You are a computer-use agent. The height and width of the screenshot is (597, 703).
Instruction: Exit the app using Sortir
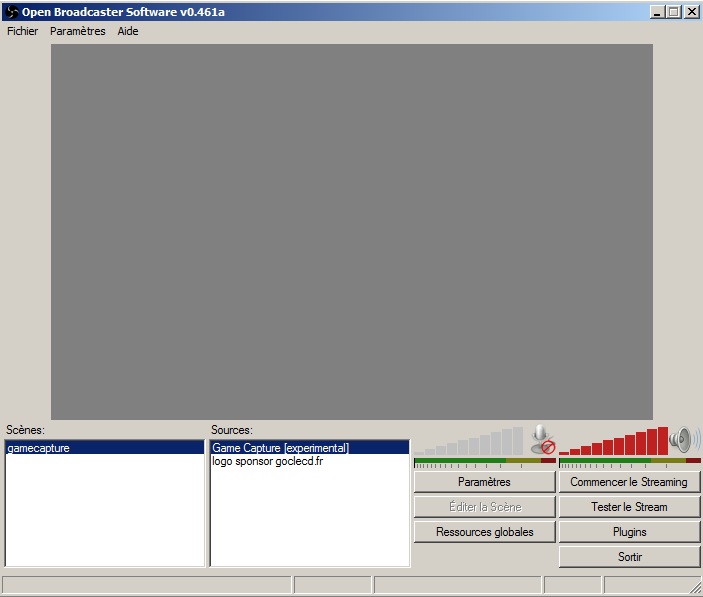[629, 557]
